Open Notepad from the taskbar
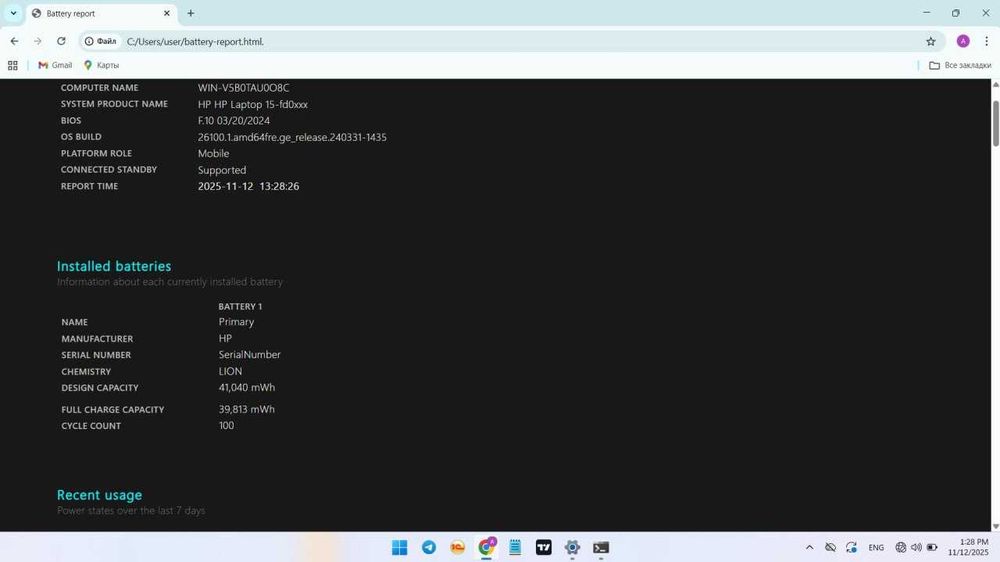Screen dimensions: 1000x562 (x=515, y=547)
